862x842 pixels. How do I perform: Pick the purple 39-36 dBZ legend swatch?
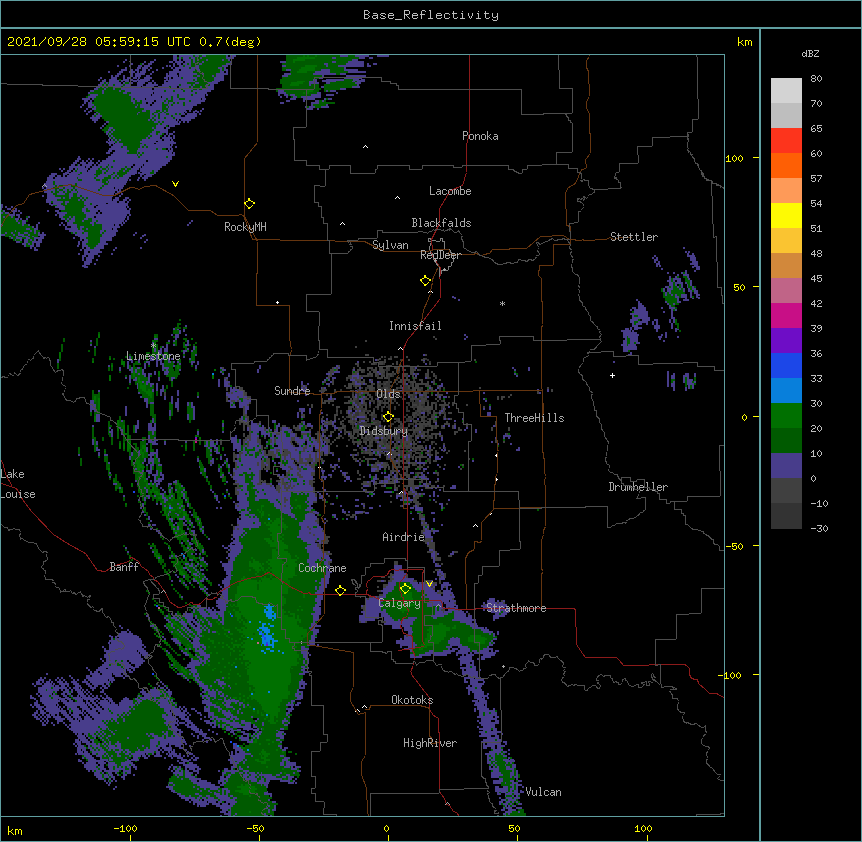[786, 340]
